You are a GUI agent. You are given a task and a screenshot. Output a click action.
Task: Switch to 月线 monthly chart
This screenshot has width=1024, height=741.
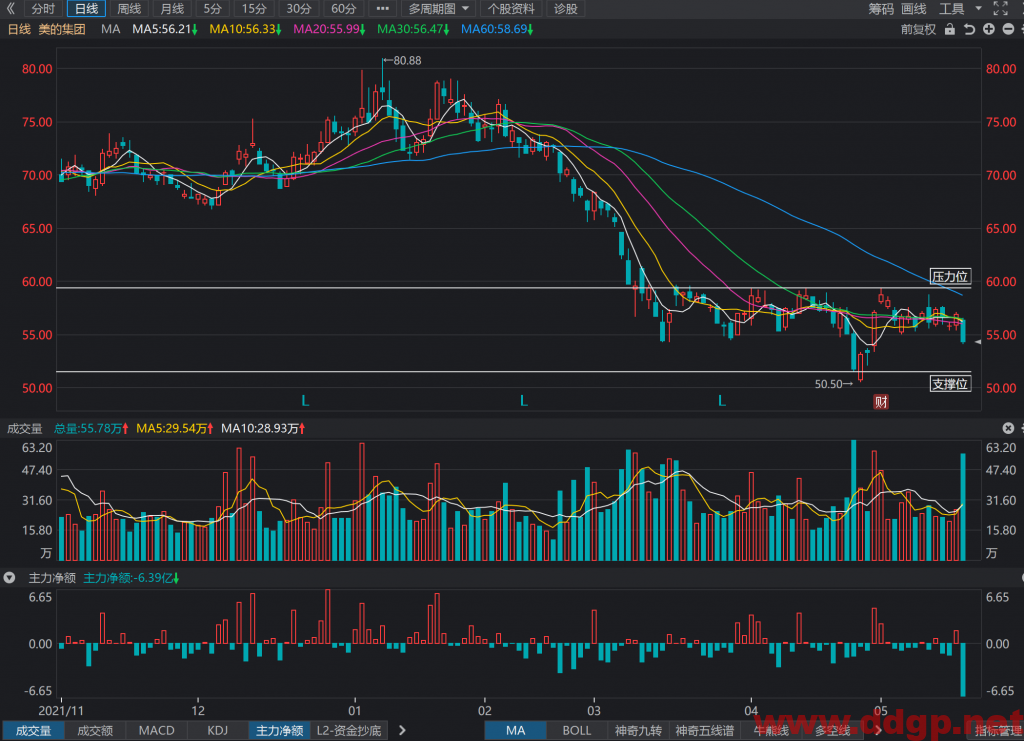tap(172, 8)
